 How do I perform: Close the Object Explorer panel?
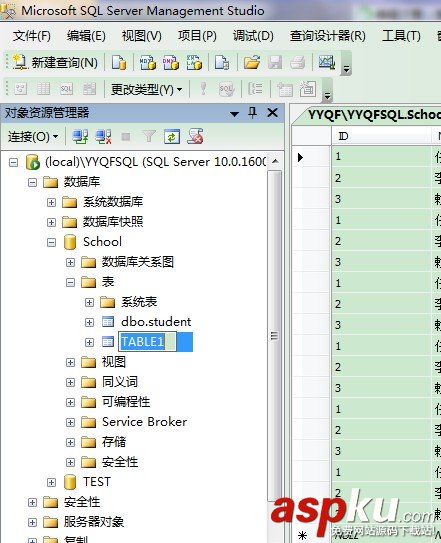(273, 113)
